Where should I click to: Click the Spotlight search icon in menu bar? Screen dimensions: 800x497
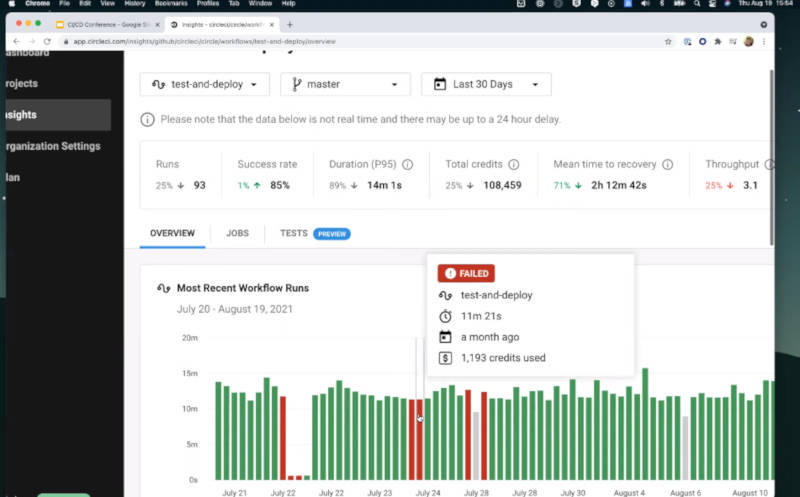coord(697,4)
